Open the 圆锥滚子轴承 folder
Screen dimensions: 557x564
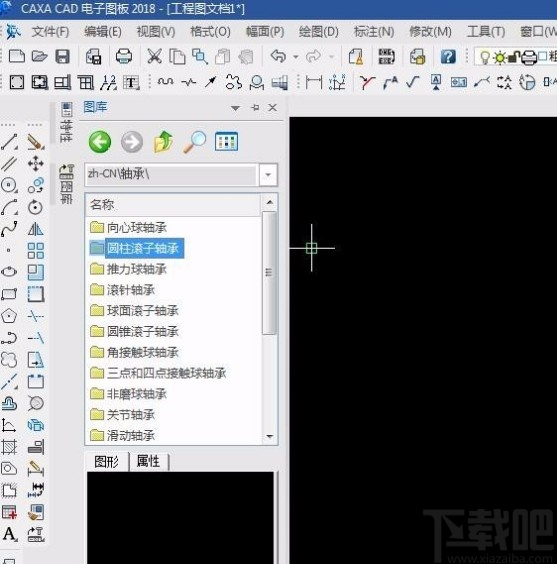[134, 331]
